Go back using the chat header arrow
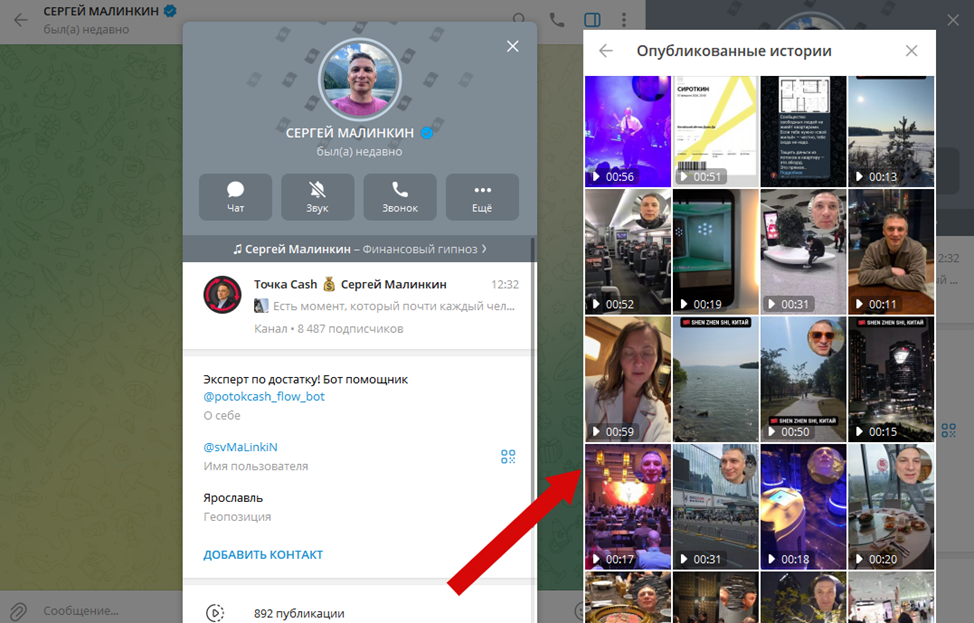This screenshot has height=623, width=974. [x=20, y=20]
